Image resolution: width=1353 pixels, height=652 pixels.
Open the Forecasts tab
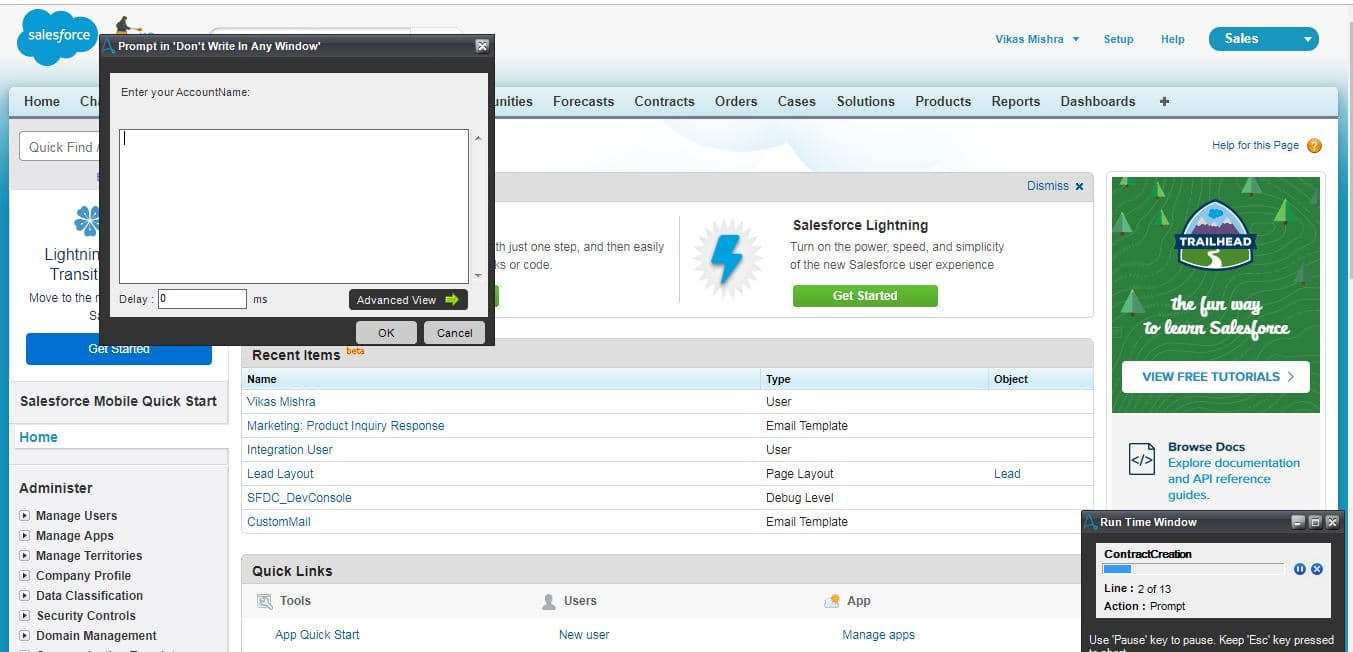coord(583,101)
